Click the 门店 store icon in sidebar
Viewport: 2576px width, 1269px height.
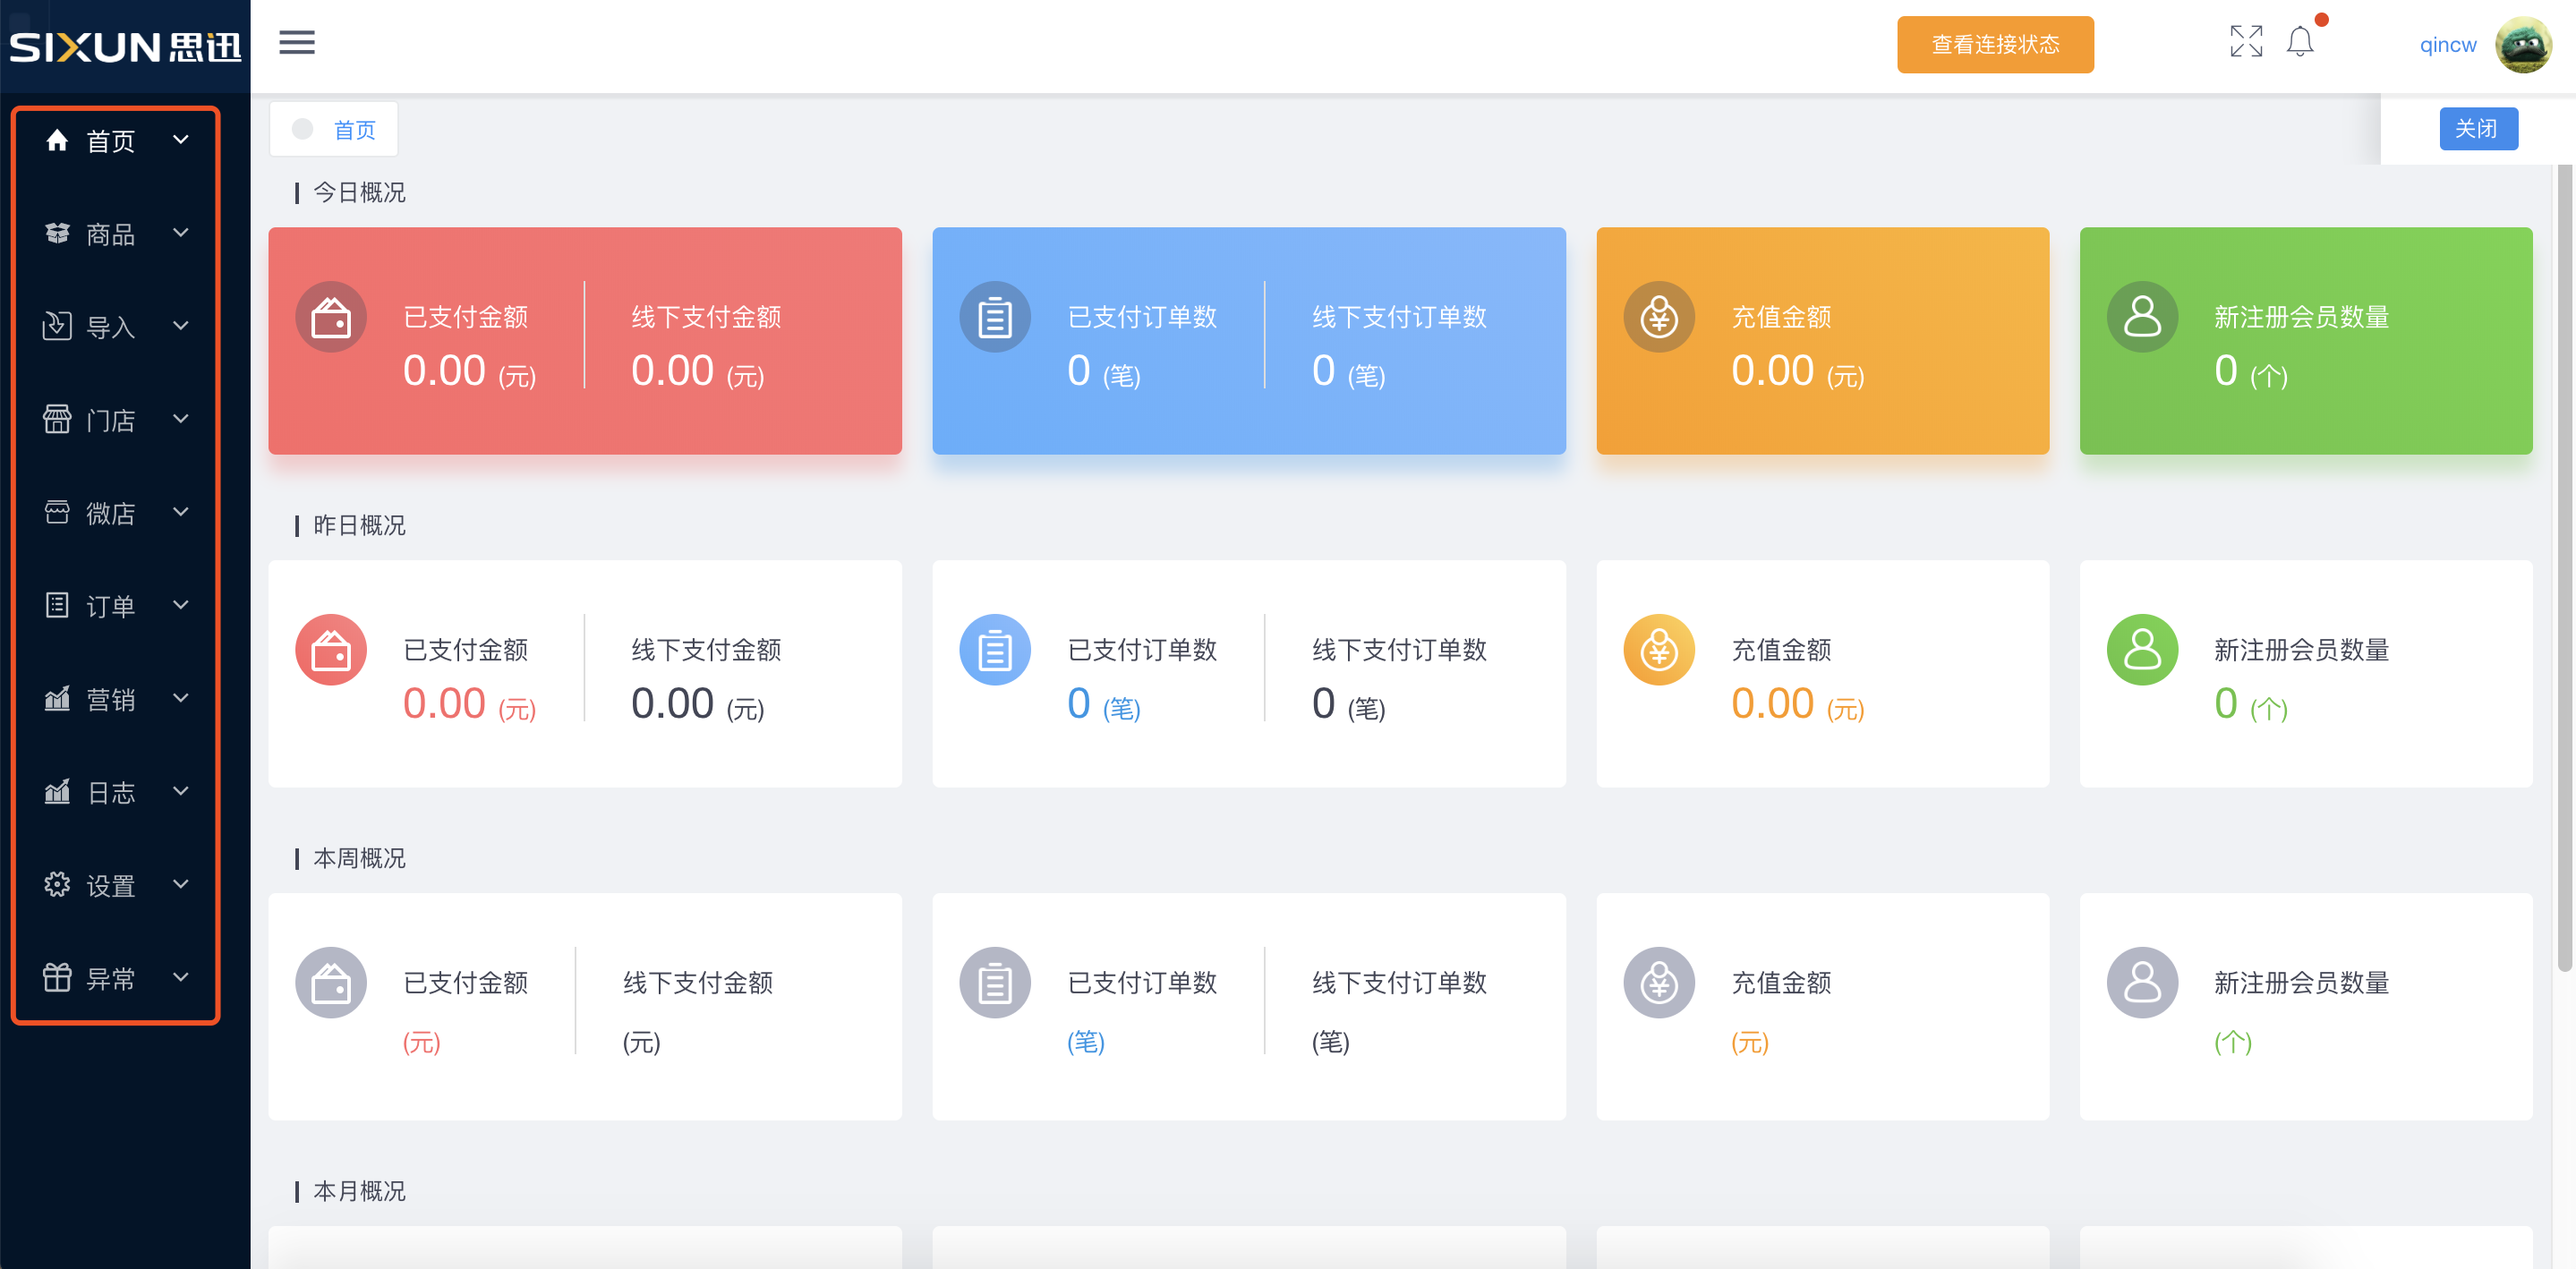[x=57, y=419]
